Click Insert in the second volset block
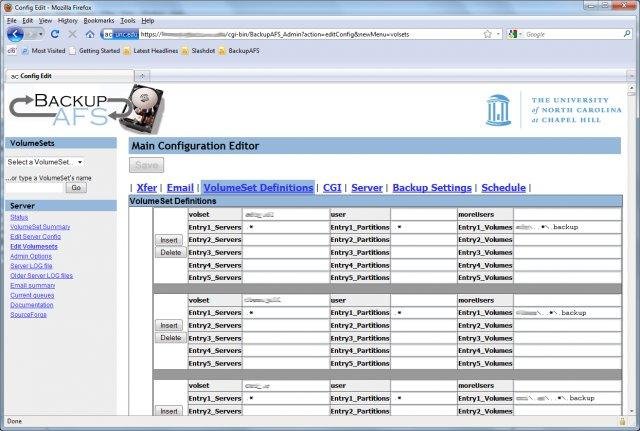 click(x=169, y=325)
